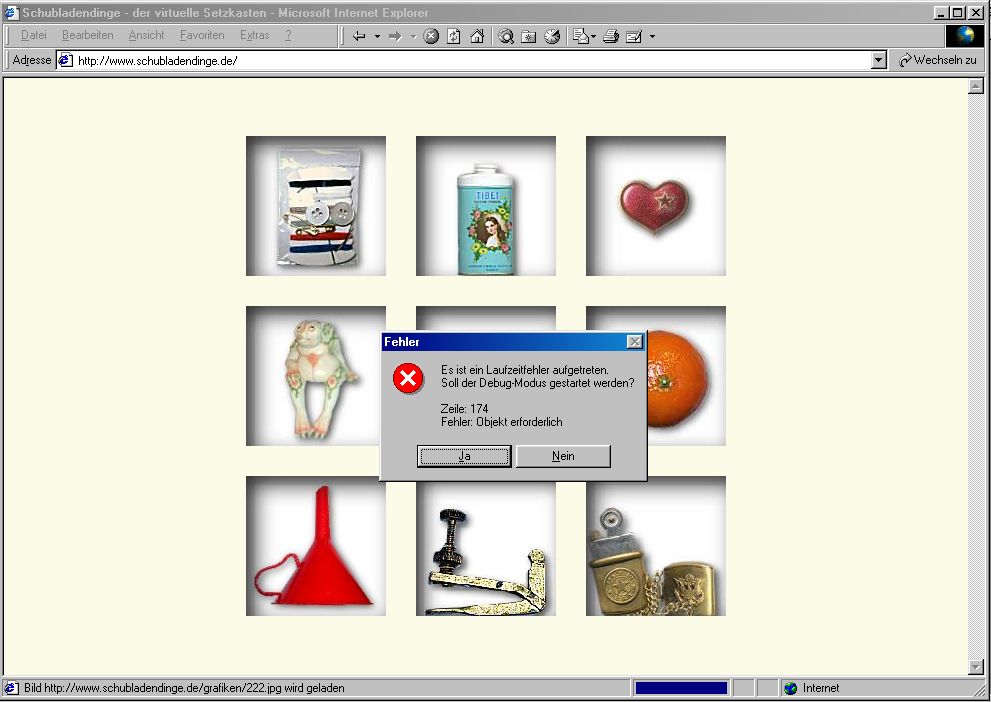Refresh the page with the toolbar icon
The height and width of the screenshot is (702, 991).
pos(454,36)
